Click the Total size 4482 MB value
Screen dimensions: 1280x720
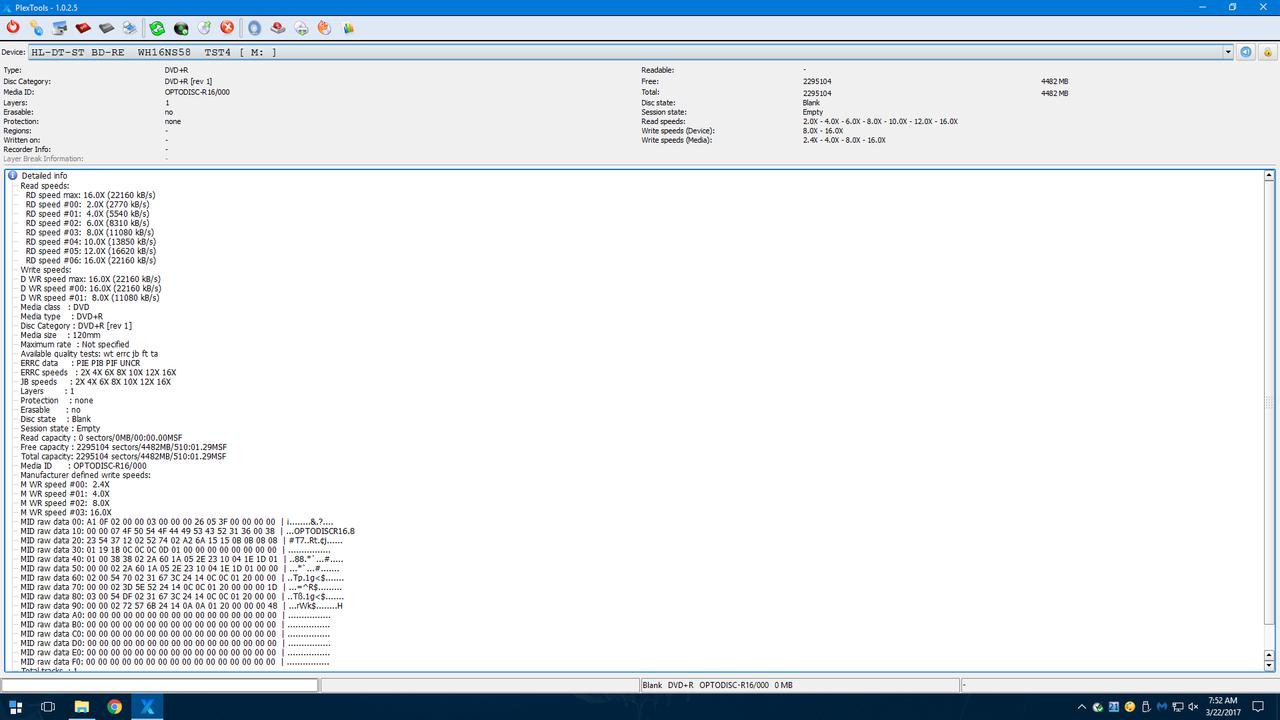[x=1054, y=93]
